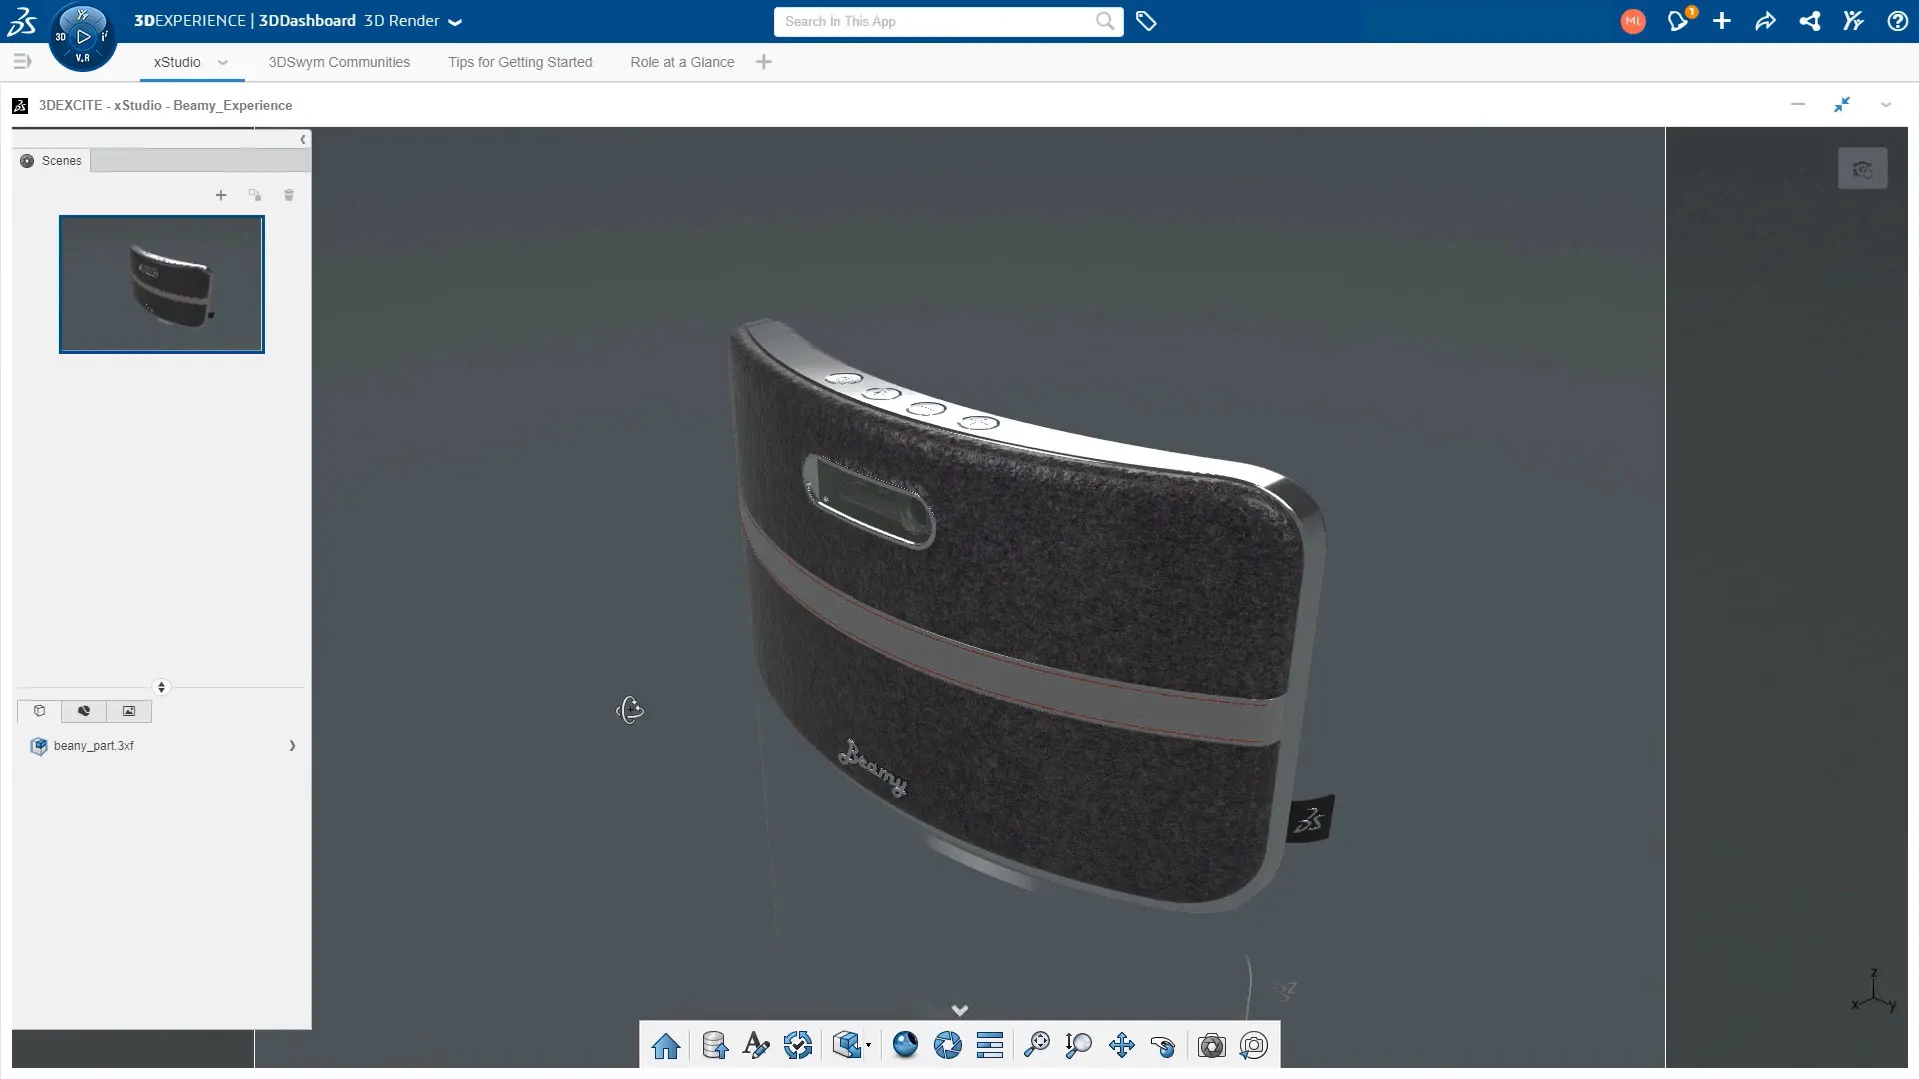Delete scene using the trash icon
The image size is (1919, 1079).
point(289,195)
